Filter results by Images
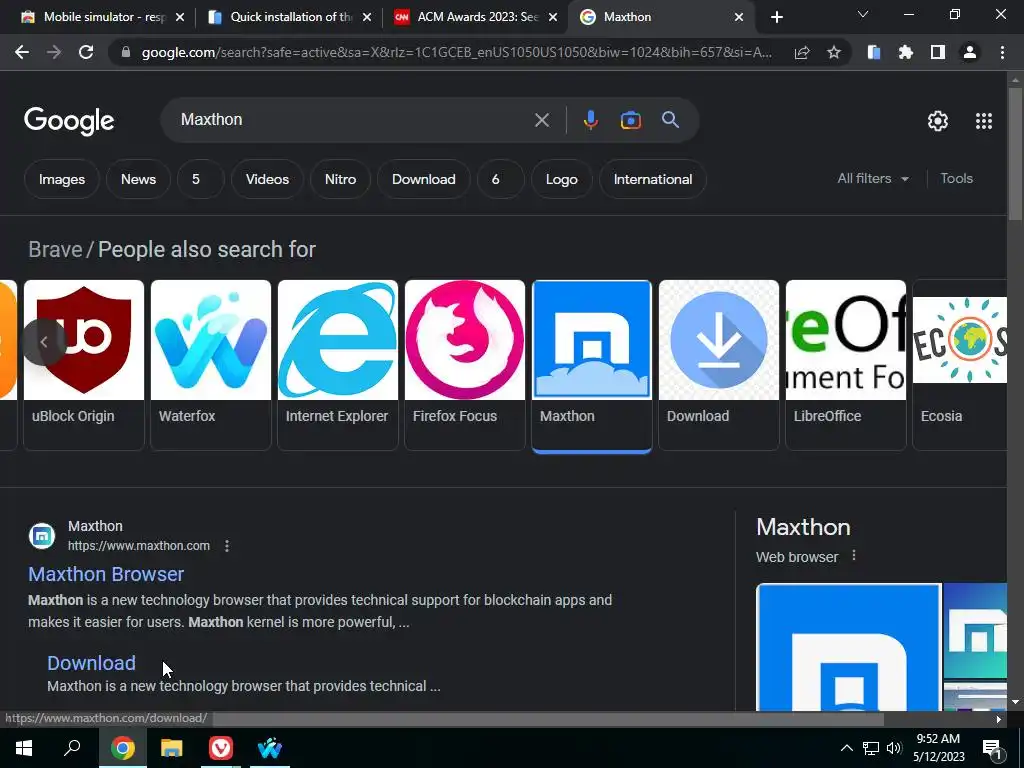 point(61,179)
